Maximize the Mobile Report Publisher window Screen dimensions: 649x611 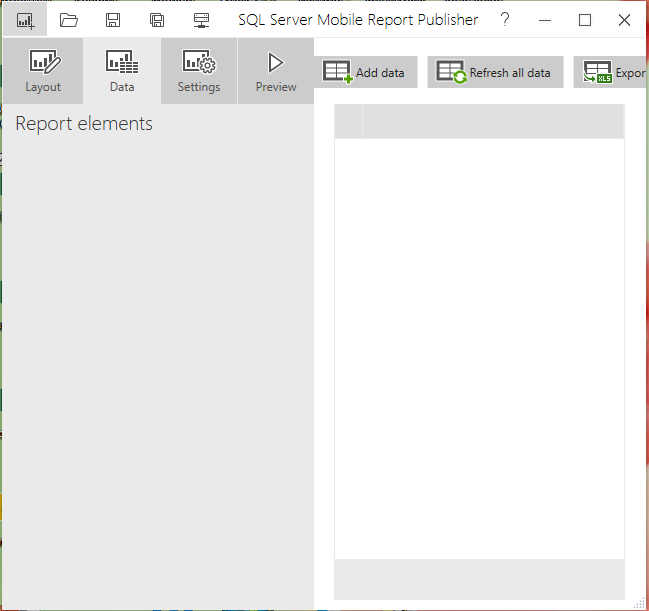point(584,20)
